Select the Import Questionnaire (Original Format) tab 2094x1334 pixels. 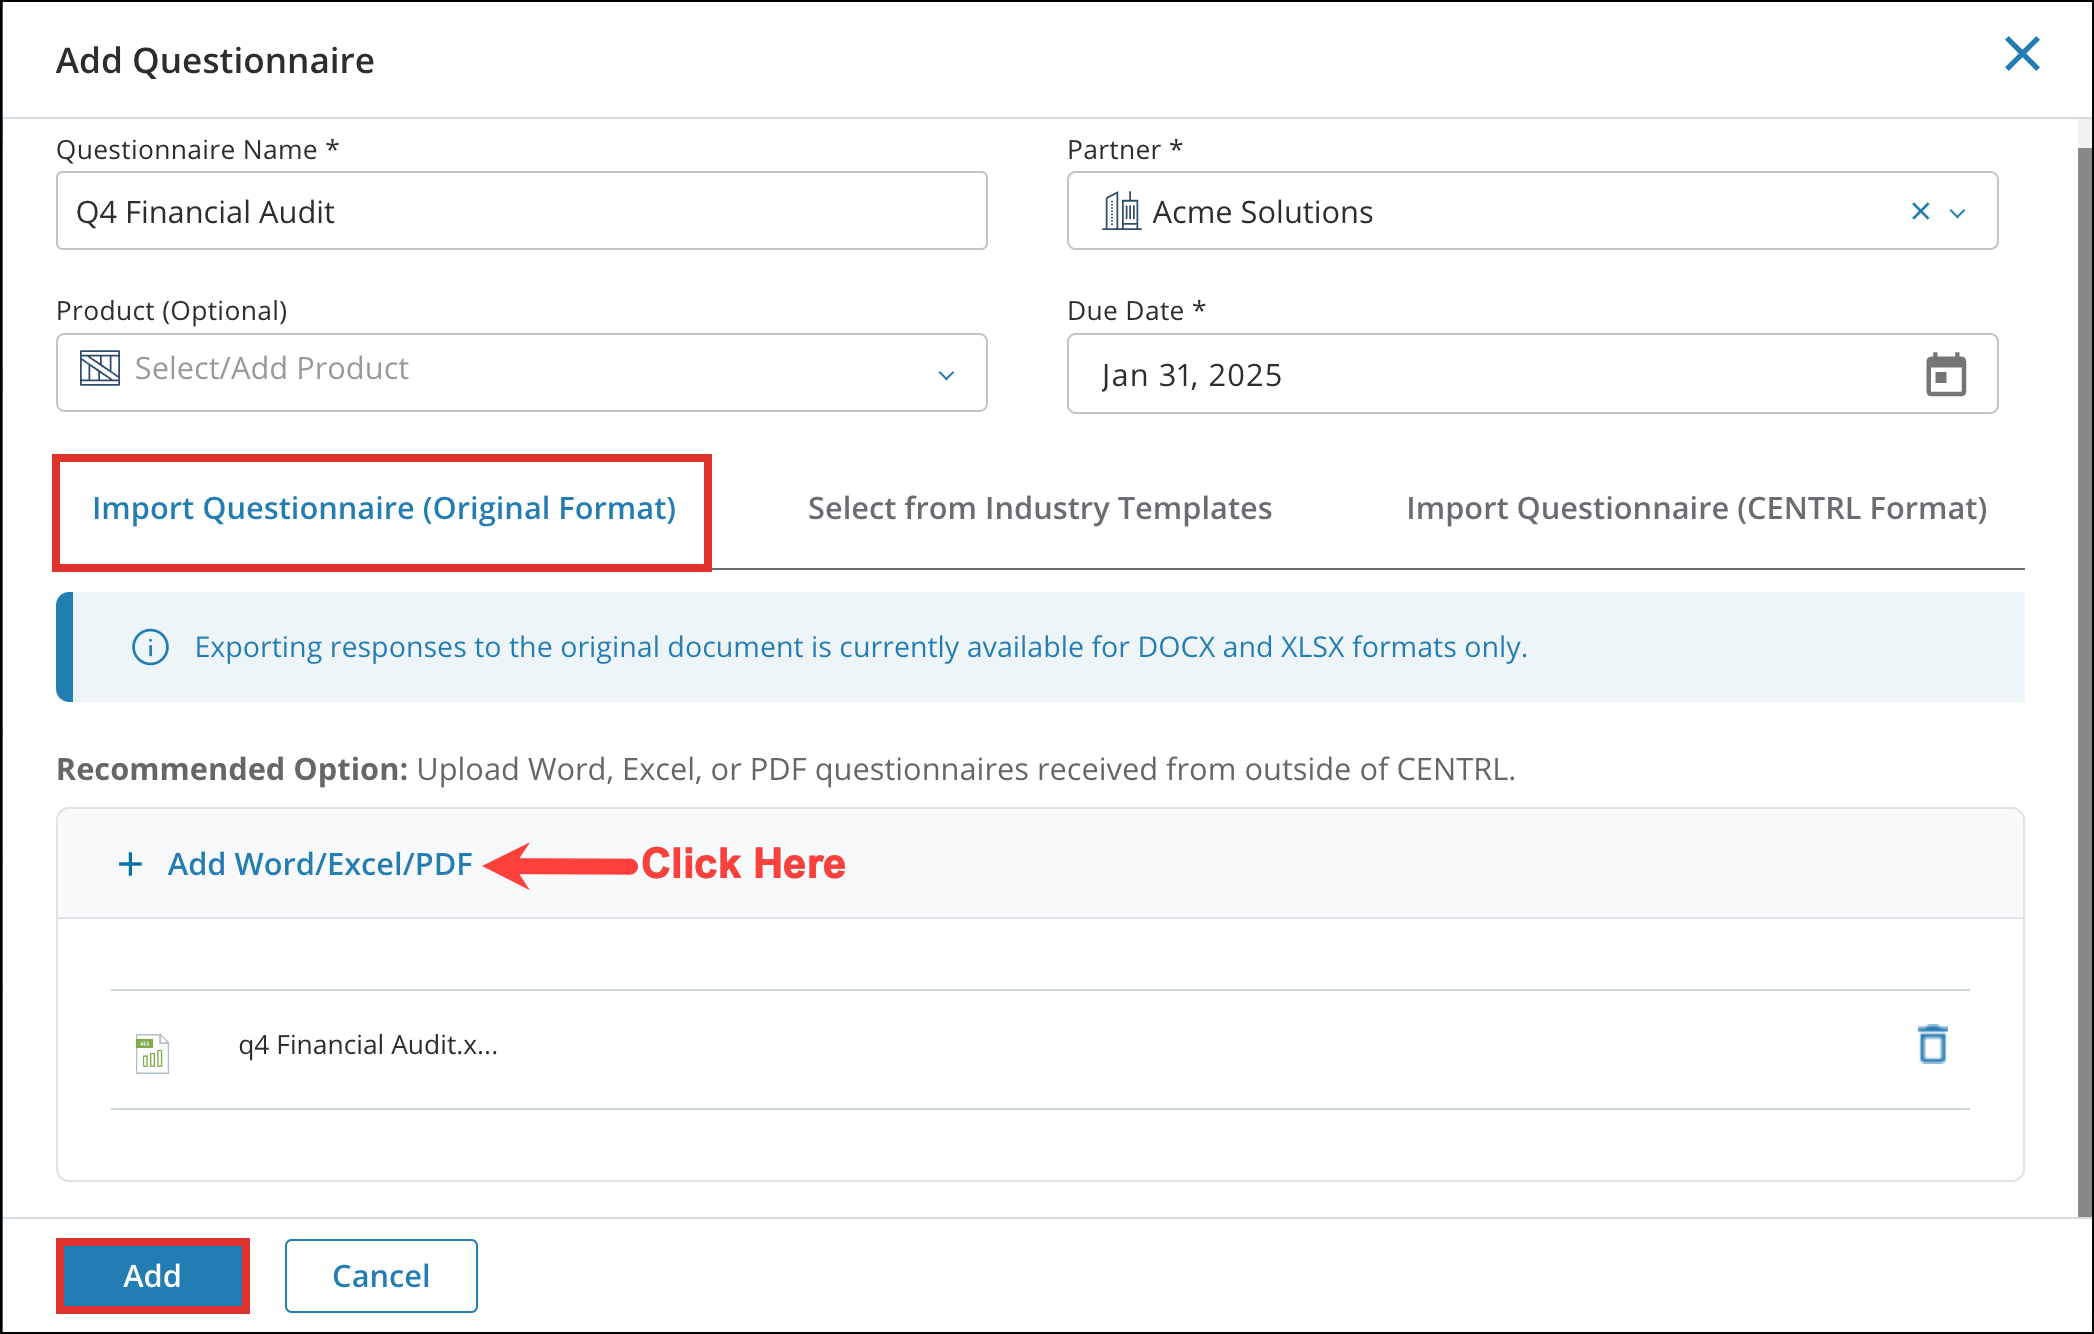point(383,508)
